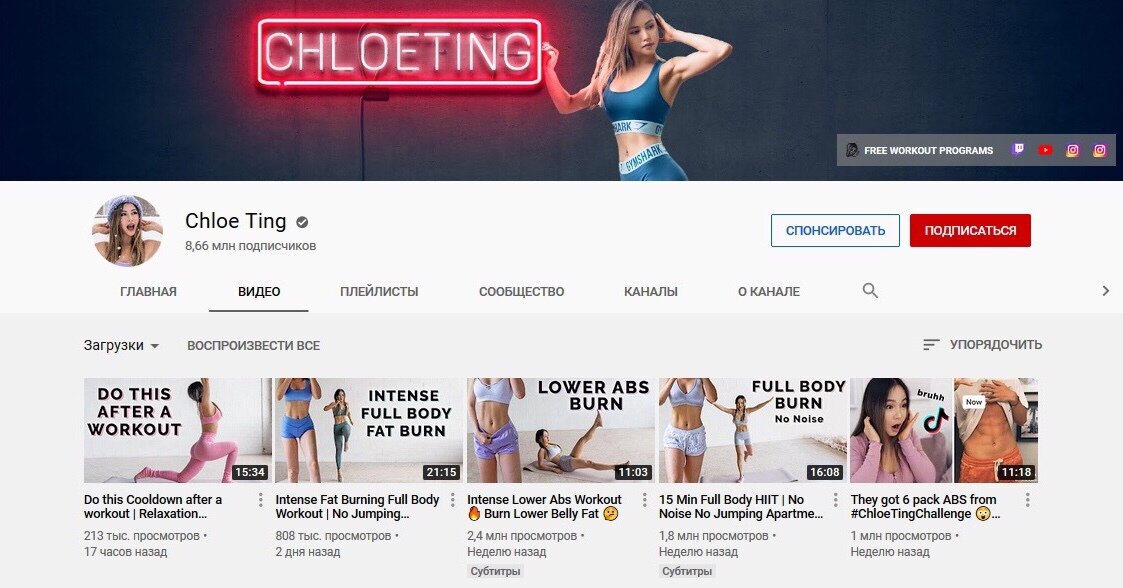Open three-dot menu for Lower Abs Workout video
1123x588 pixels.
(x=644, y=500)
